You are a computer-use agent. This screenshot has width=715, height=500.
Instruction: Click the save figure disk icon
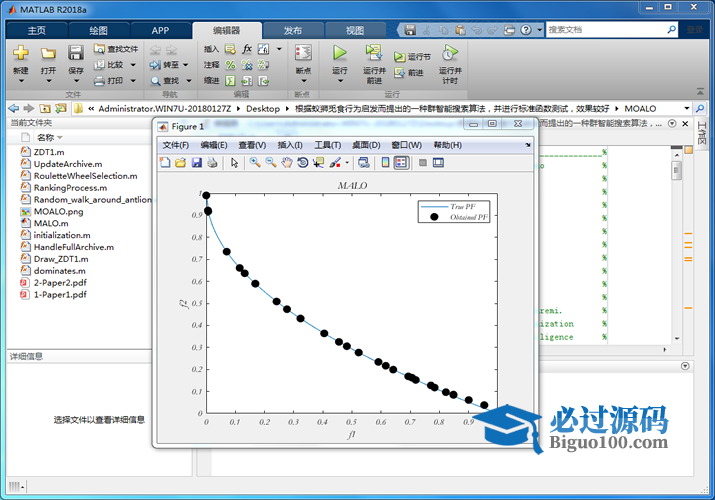(x=198, y=163)
